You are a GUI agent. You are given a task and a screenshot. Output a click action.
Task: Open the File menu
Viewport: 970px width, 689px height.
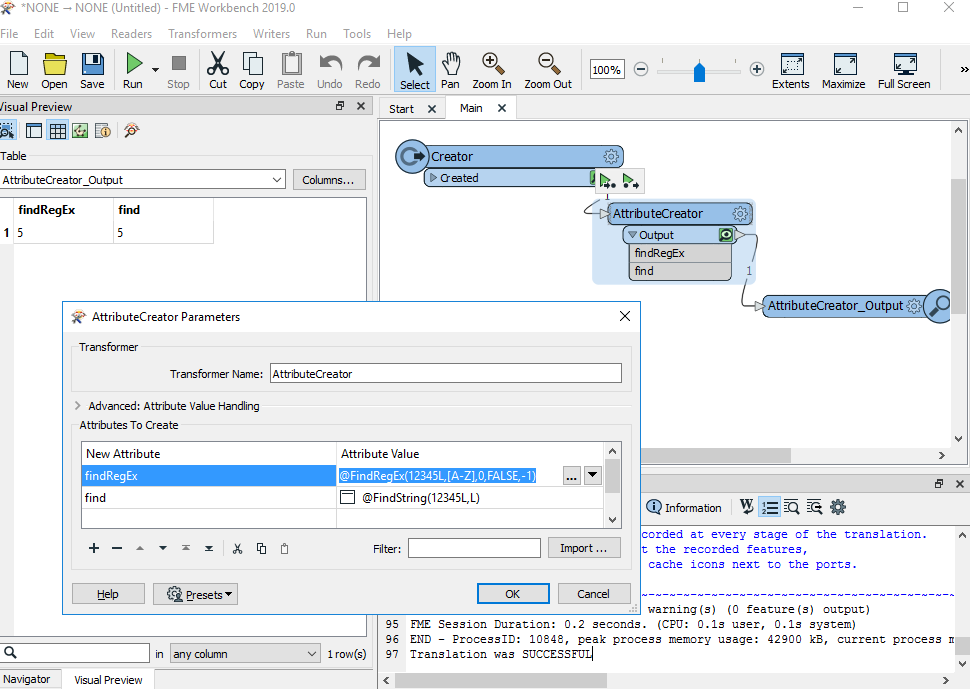9,33
